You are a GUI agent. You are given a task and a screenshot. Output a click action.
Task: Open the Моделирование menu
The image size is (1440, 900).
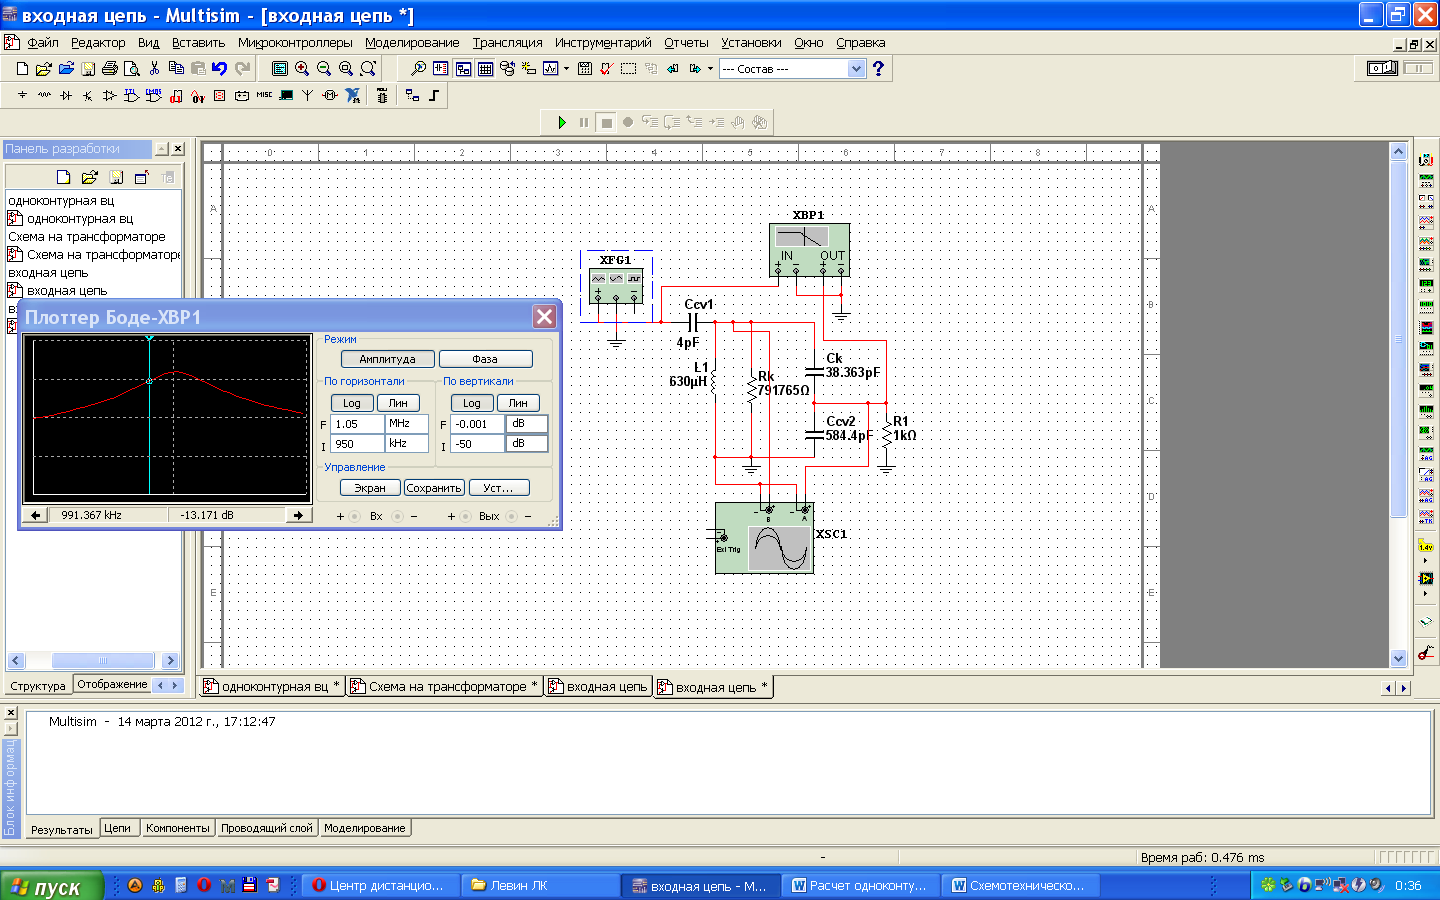coord(412,43)
